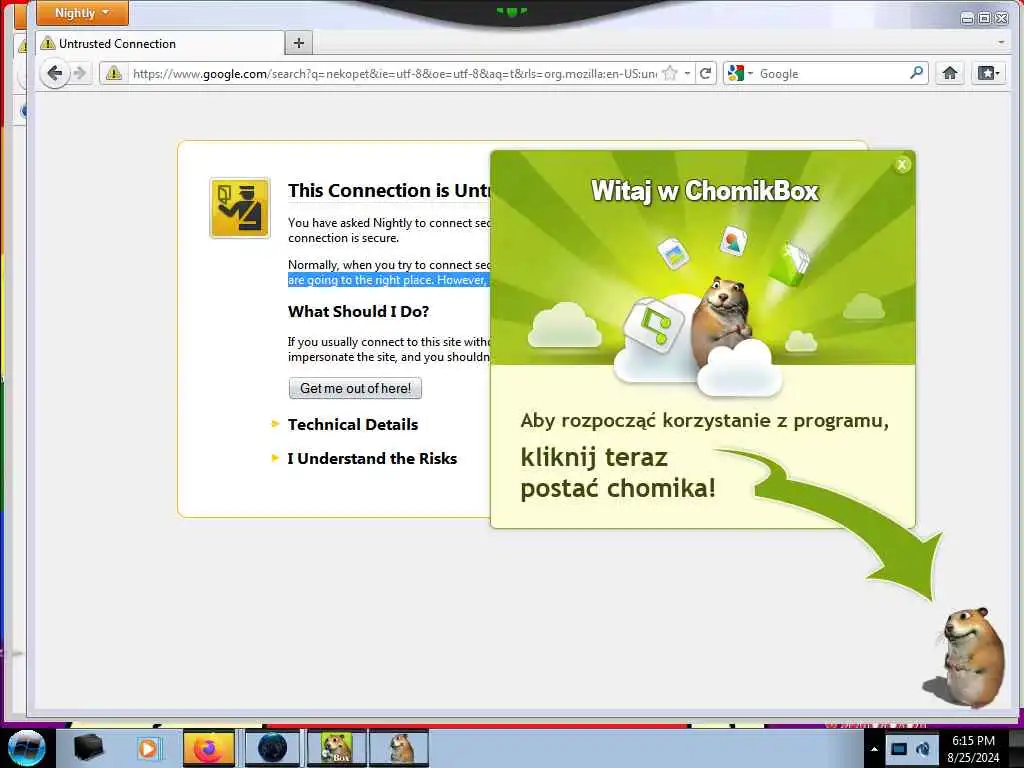Open the clock showing 6:15 PM

[973, 749]
